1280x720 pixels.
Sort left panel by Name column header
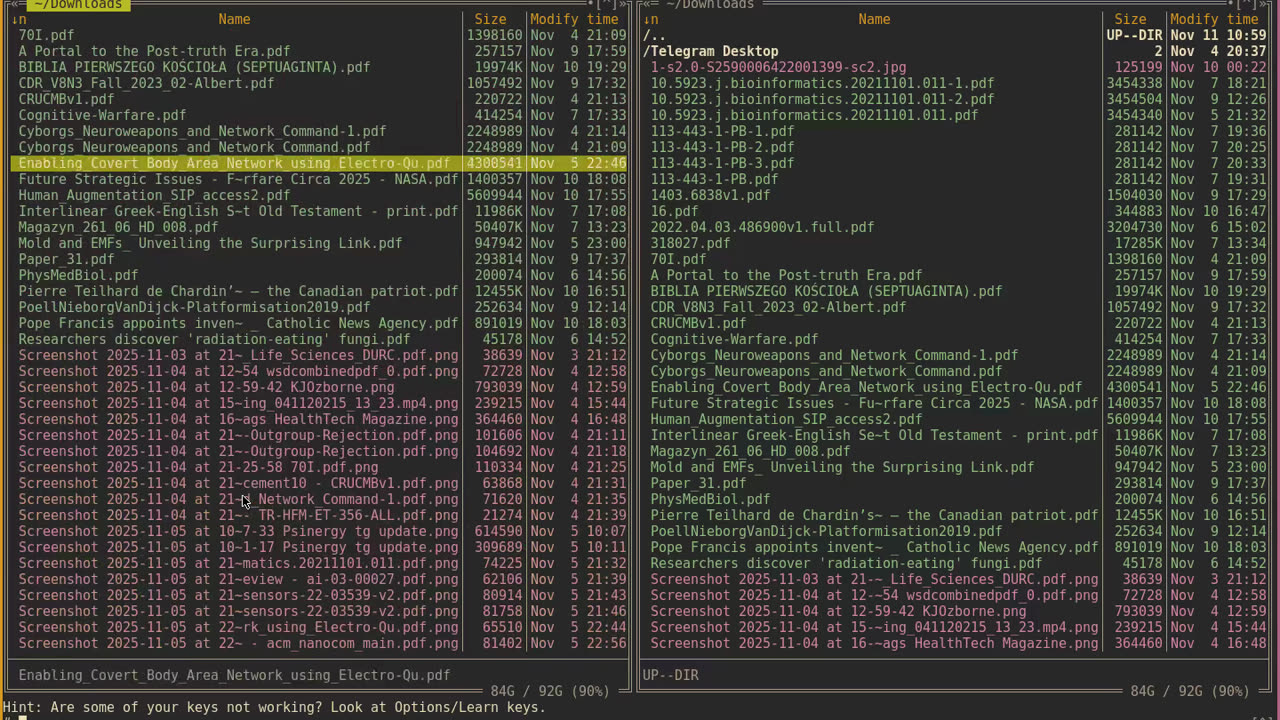click(x=234, y=19)
